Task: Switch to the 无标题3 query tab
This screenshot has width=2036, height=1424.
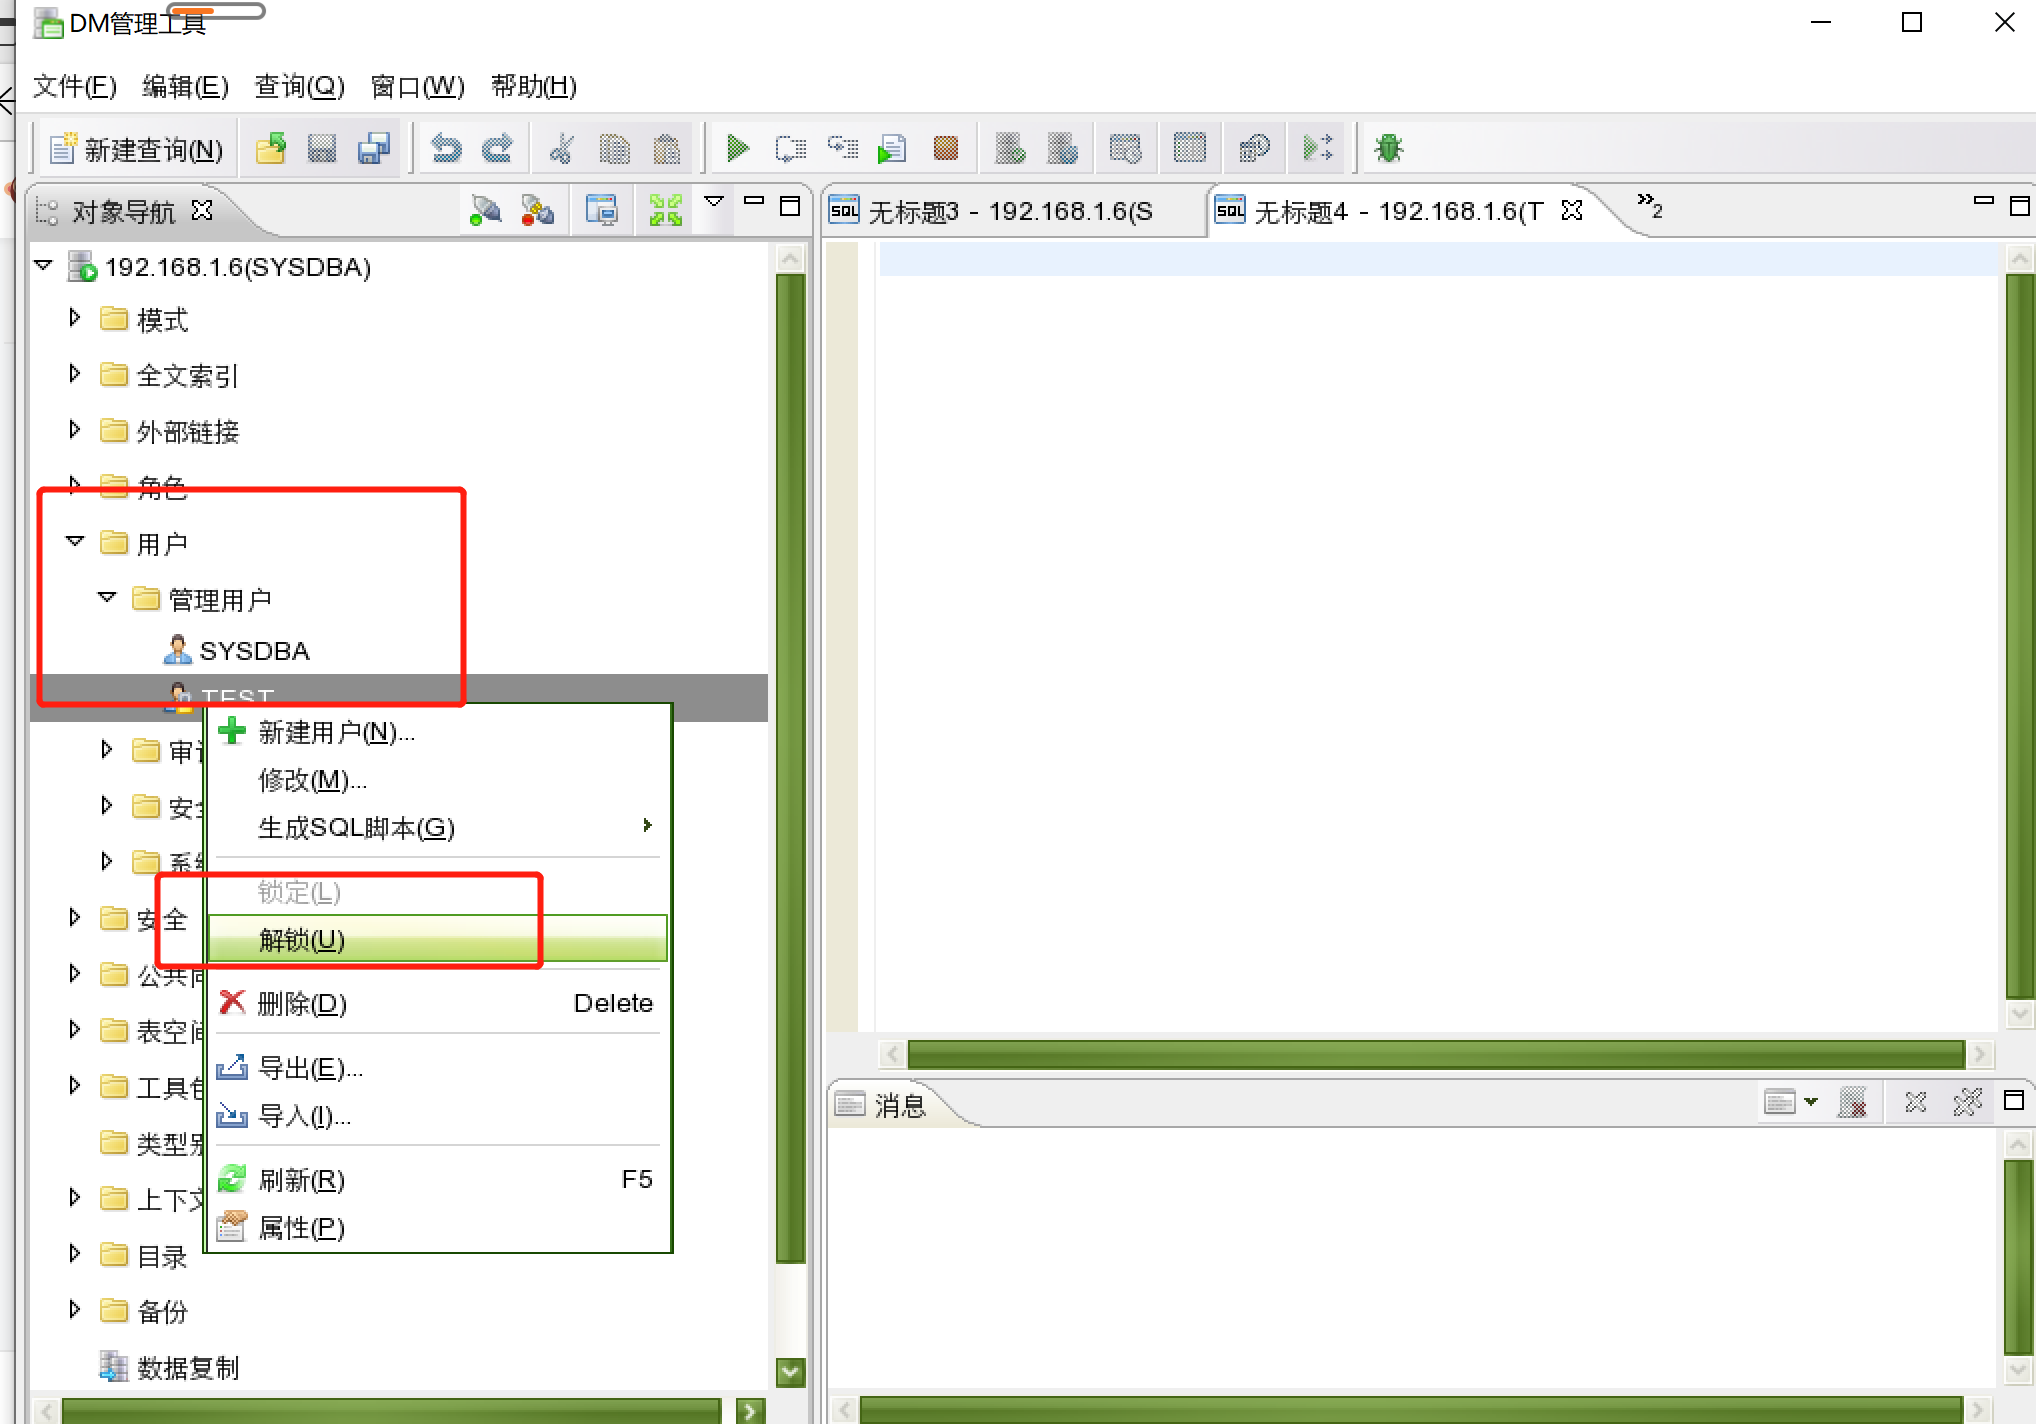Action: [1010, 211]
